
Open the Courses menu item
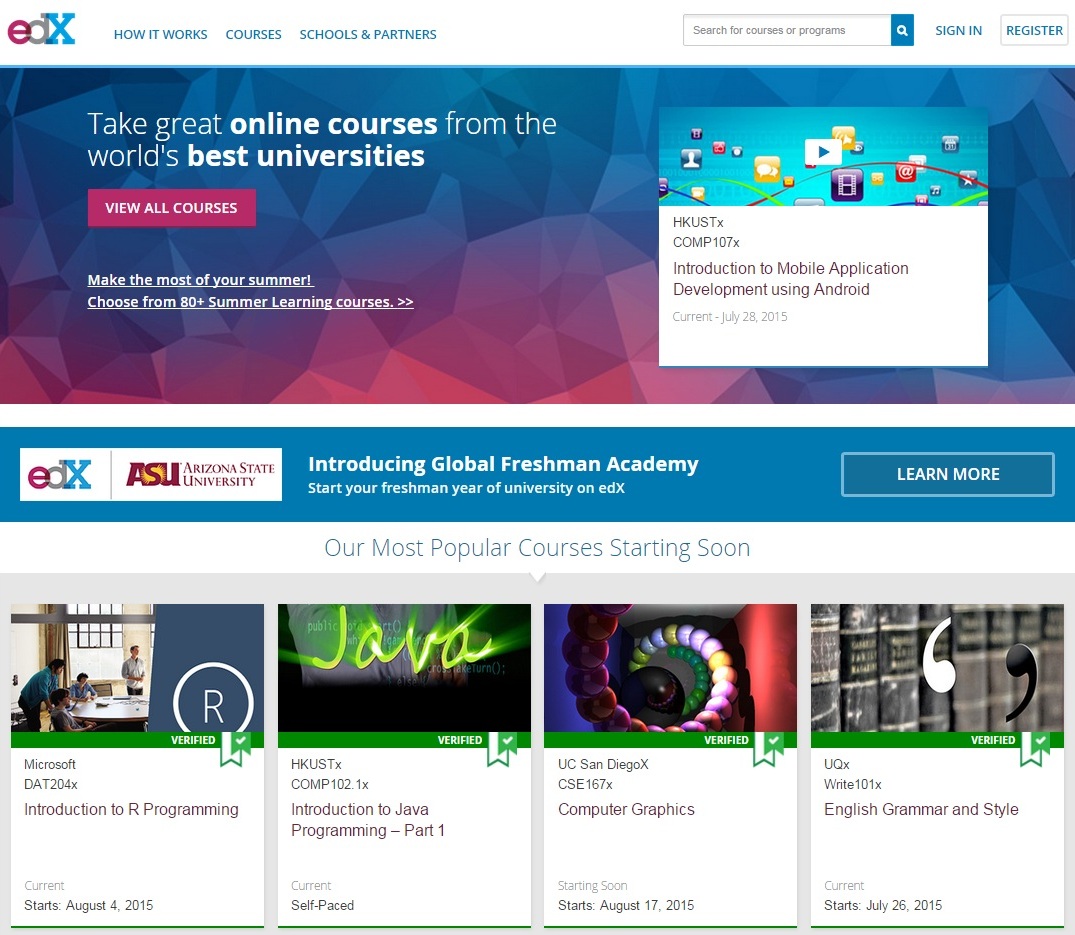[253, 34]
